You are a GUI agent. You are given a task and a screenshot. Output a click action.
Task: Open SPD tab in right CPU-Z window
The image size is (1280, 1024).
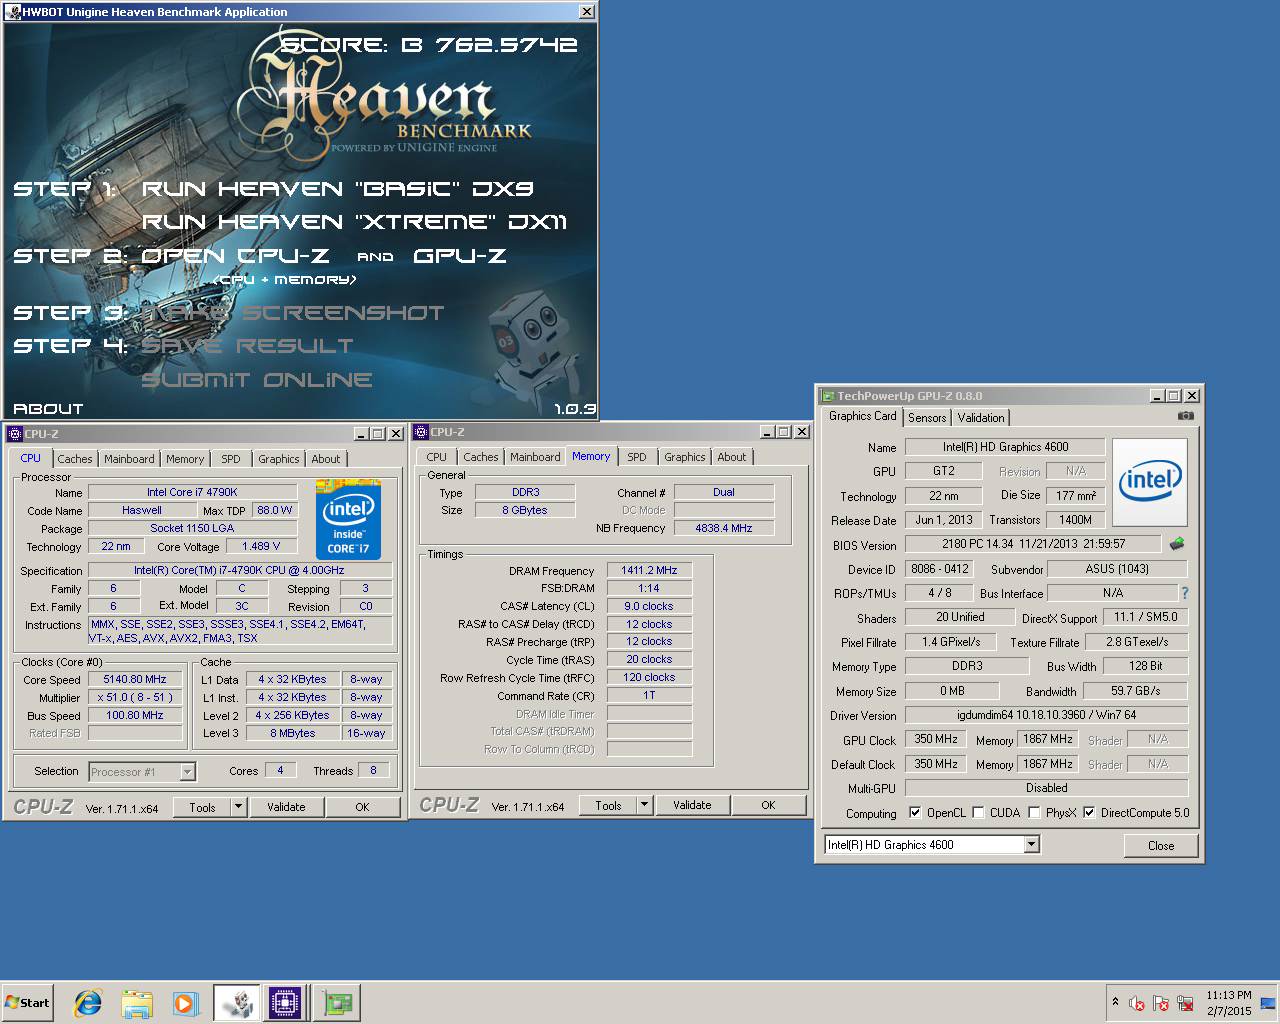pos(637,457)
